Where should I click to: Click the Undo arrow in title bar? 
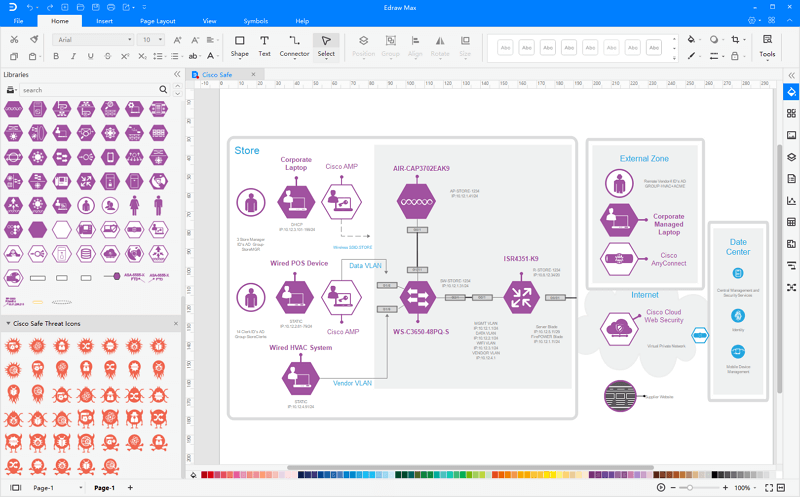30,7
